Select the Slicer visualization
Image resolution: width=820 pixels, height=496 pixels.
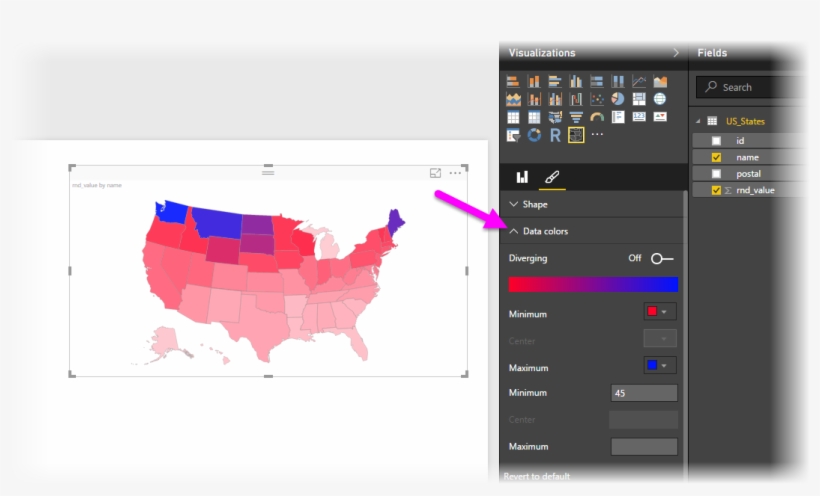[x=513, y=135]
